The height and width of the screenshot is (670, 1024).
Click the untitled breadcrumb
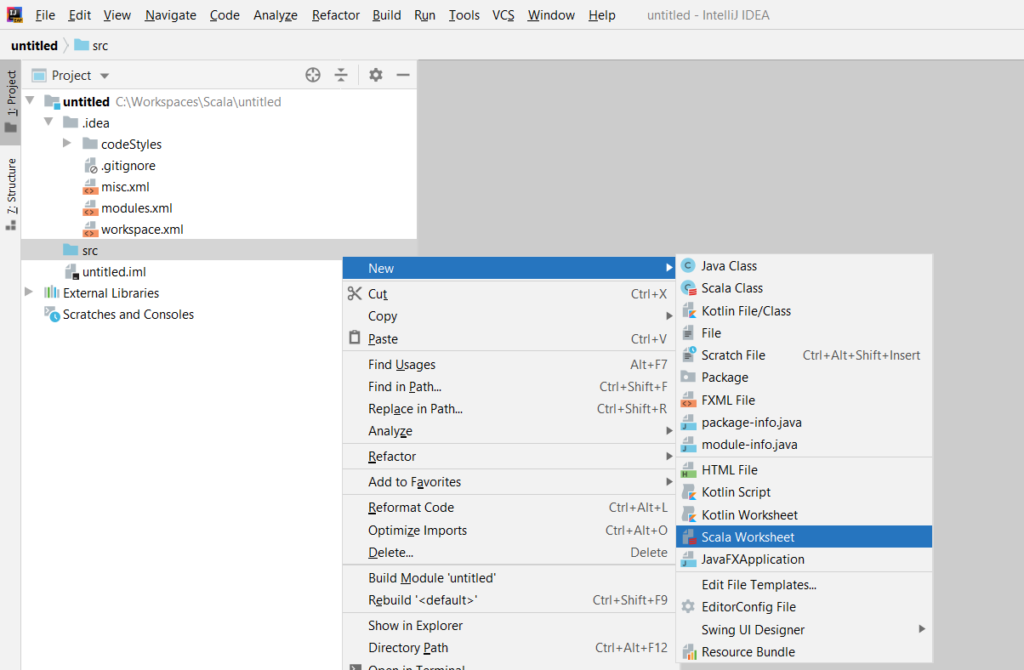pyautogui.click(x=34, y=46)
